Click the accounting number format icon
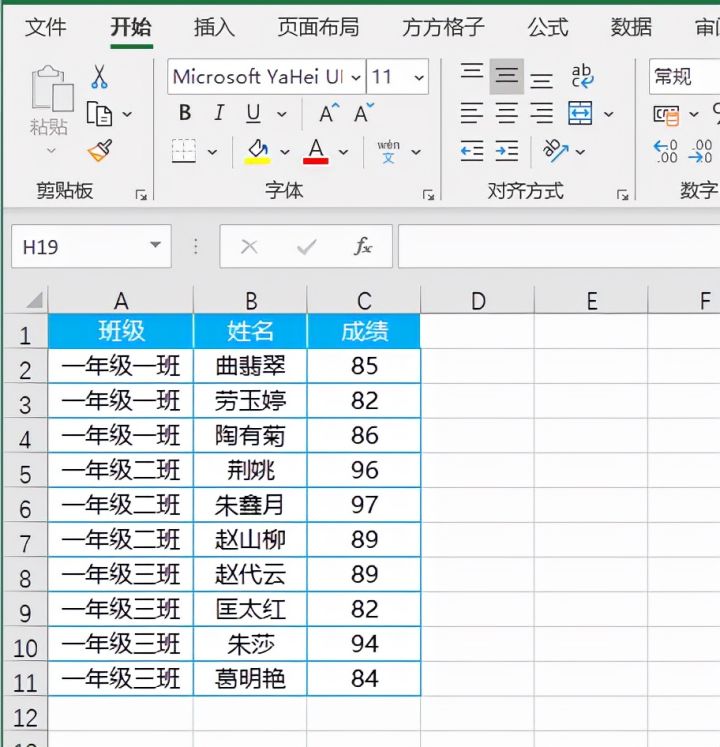This screenshot has height=747, width=720. click(x=666, y=115)
